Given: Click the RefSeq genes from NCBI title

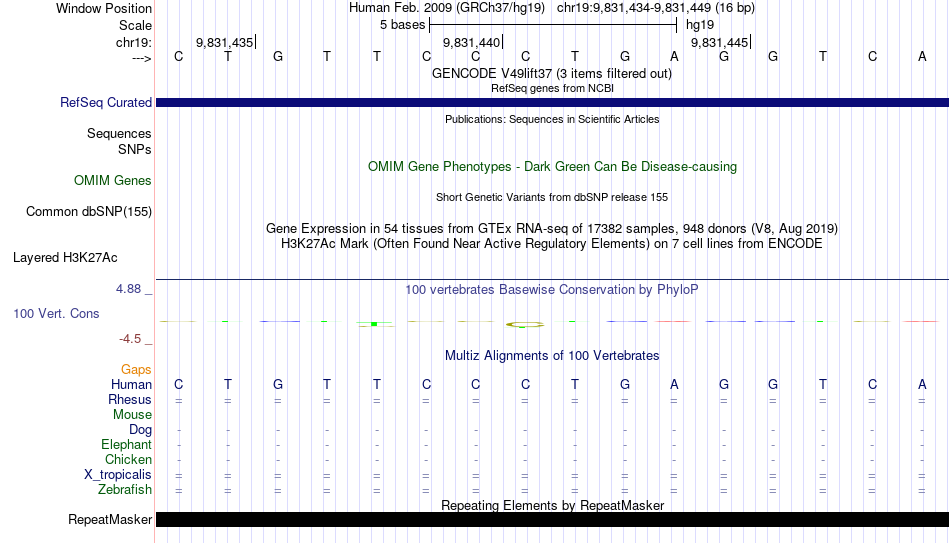Looking at the screenshot, I should click(552, 88).
